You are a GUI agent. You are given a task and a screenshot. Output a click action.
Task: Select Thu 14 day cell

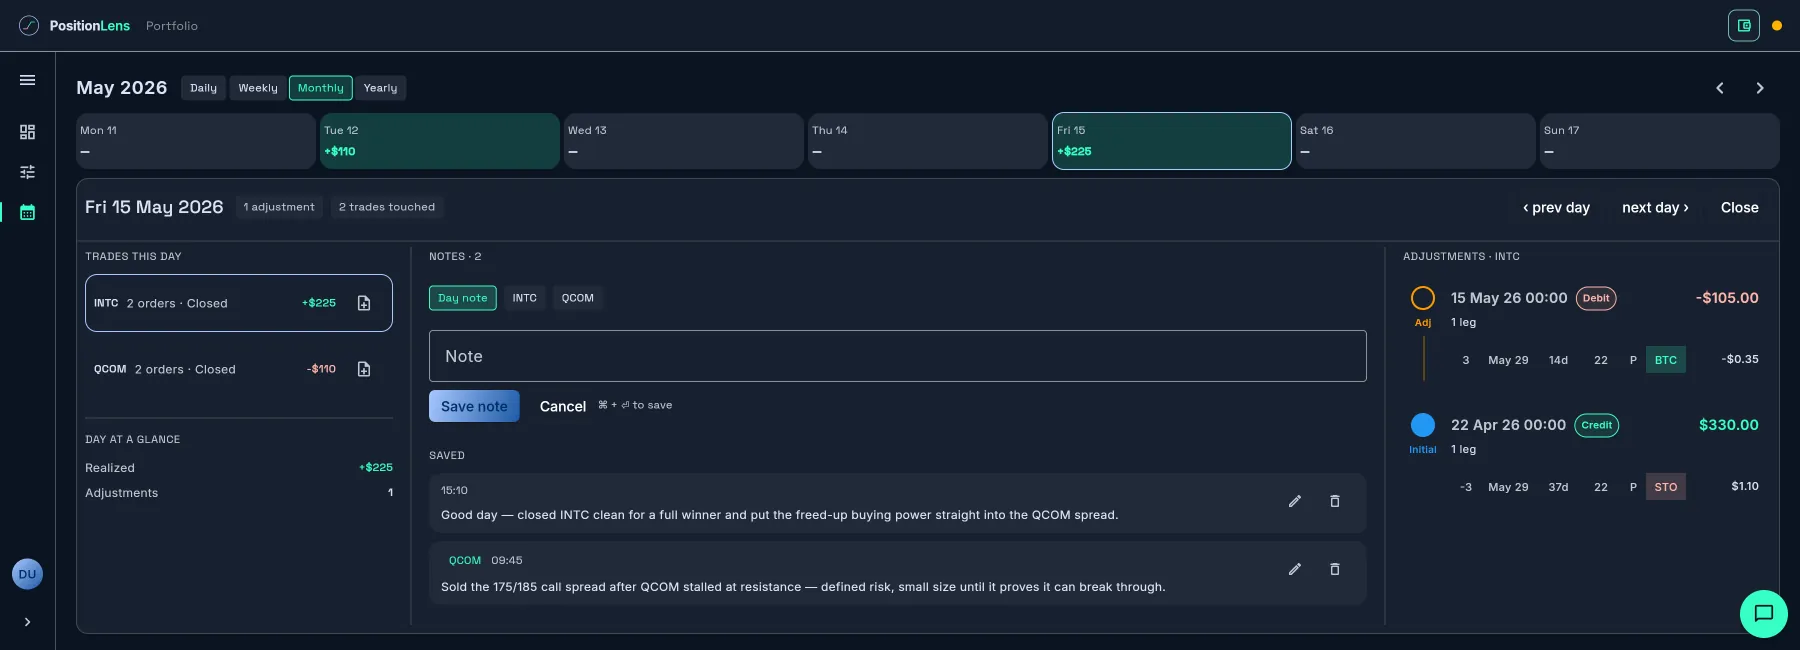coord(928,141)
